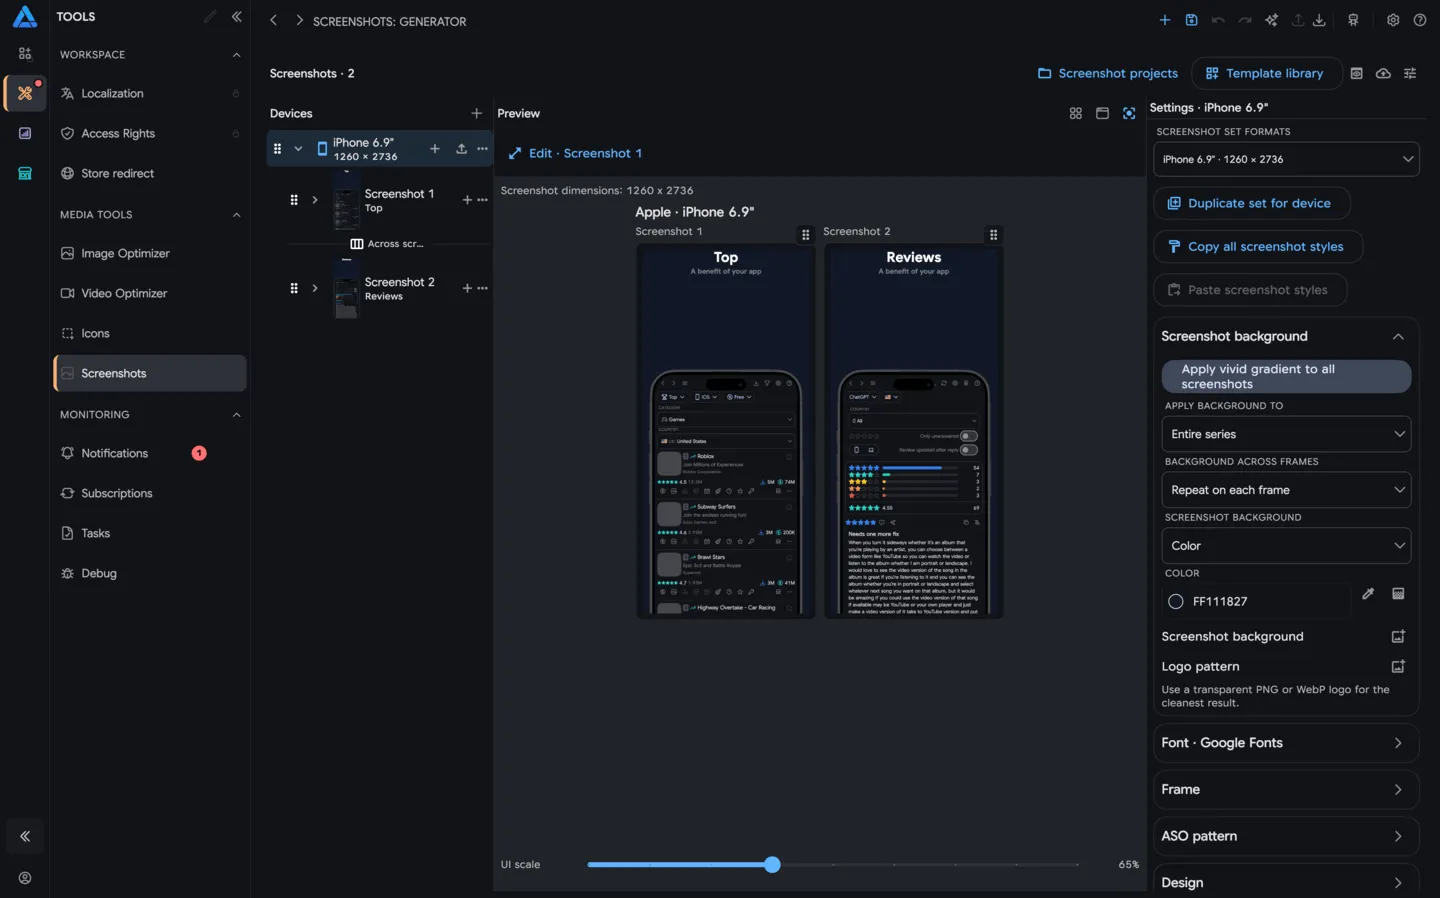
Task: Click Duplicate set for device
Action: tap(1252, 203)
